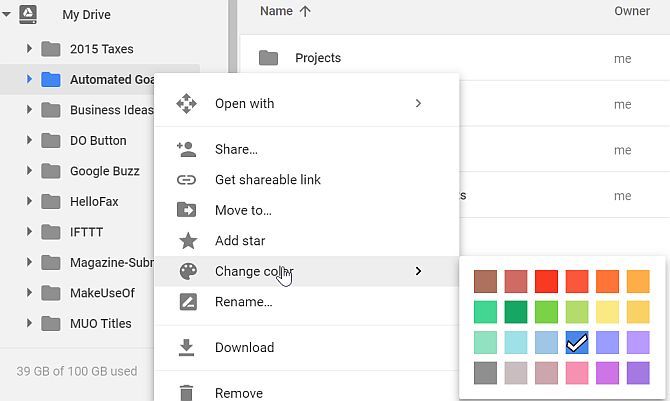Pick the gray color swatch

(x=485, y=374)
